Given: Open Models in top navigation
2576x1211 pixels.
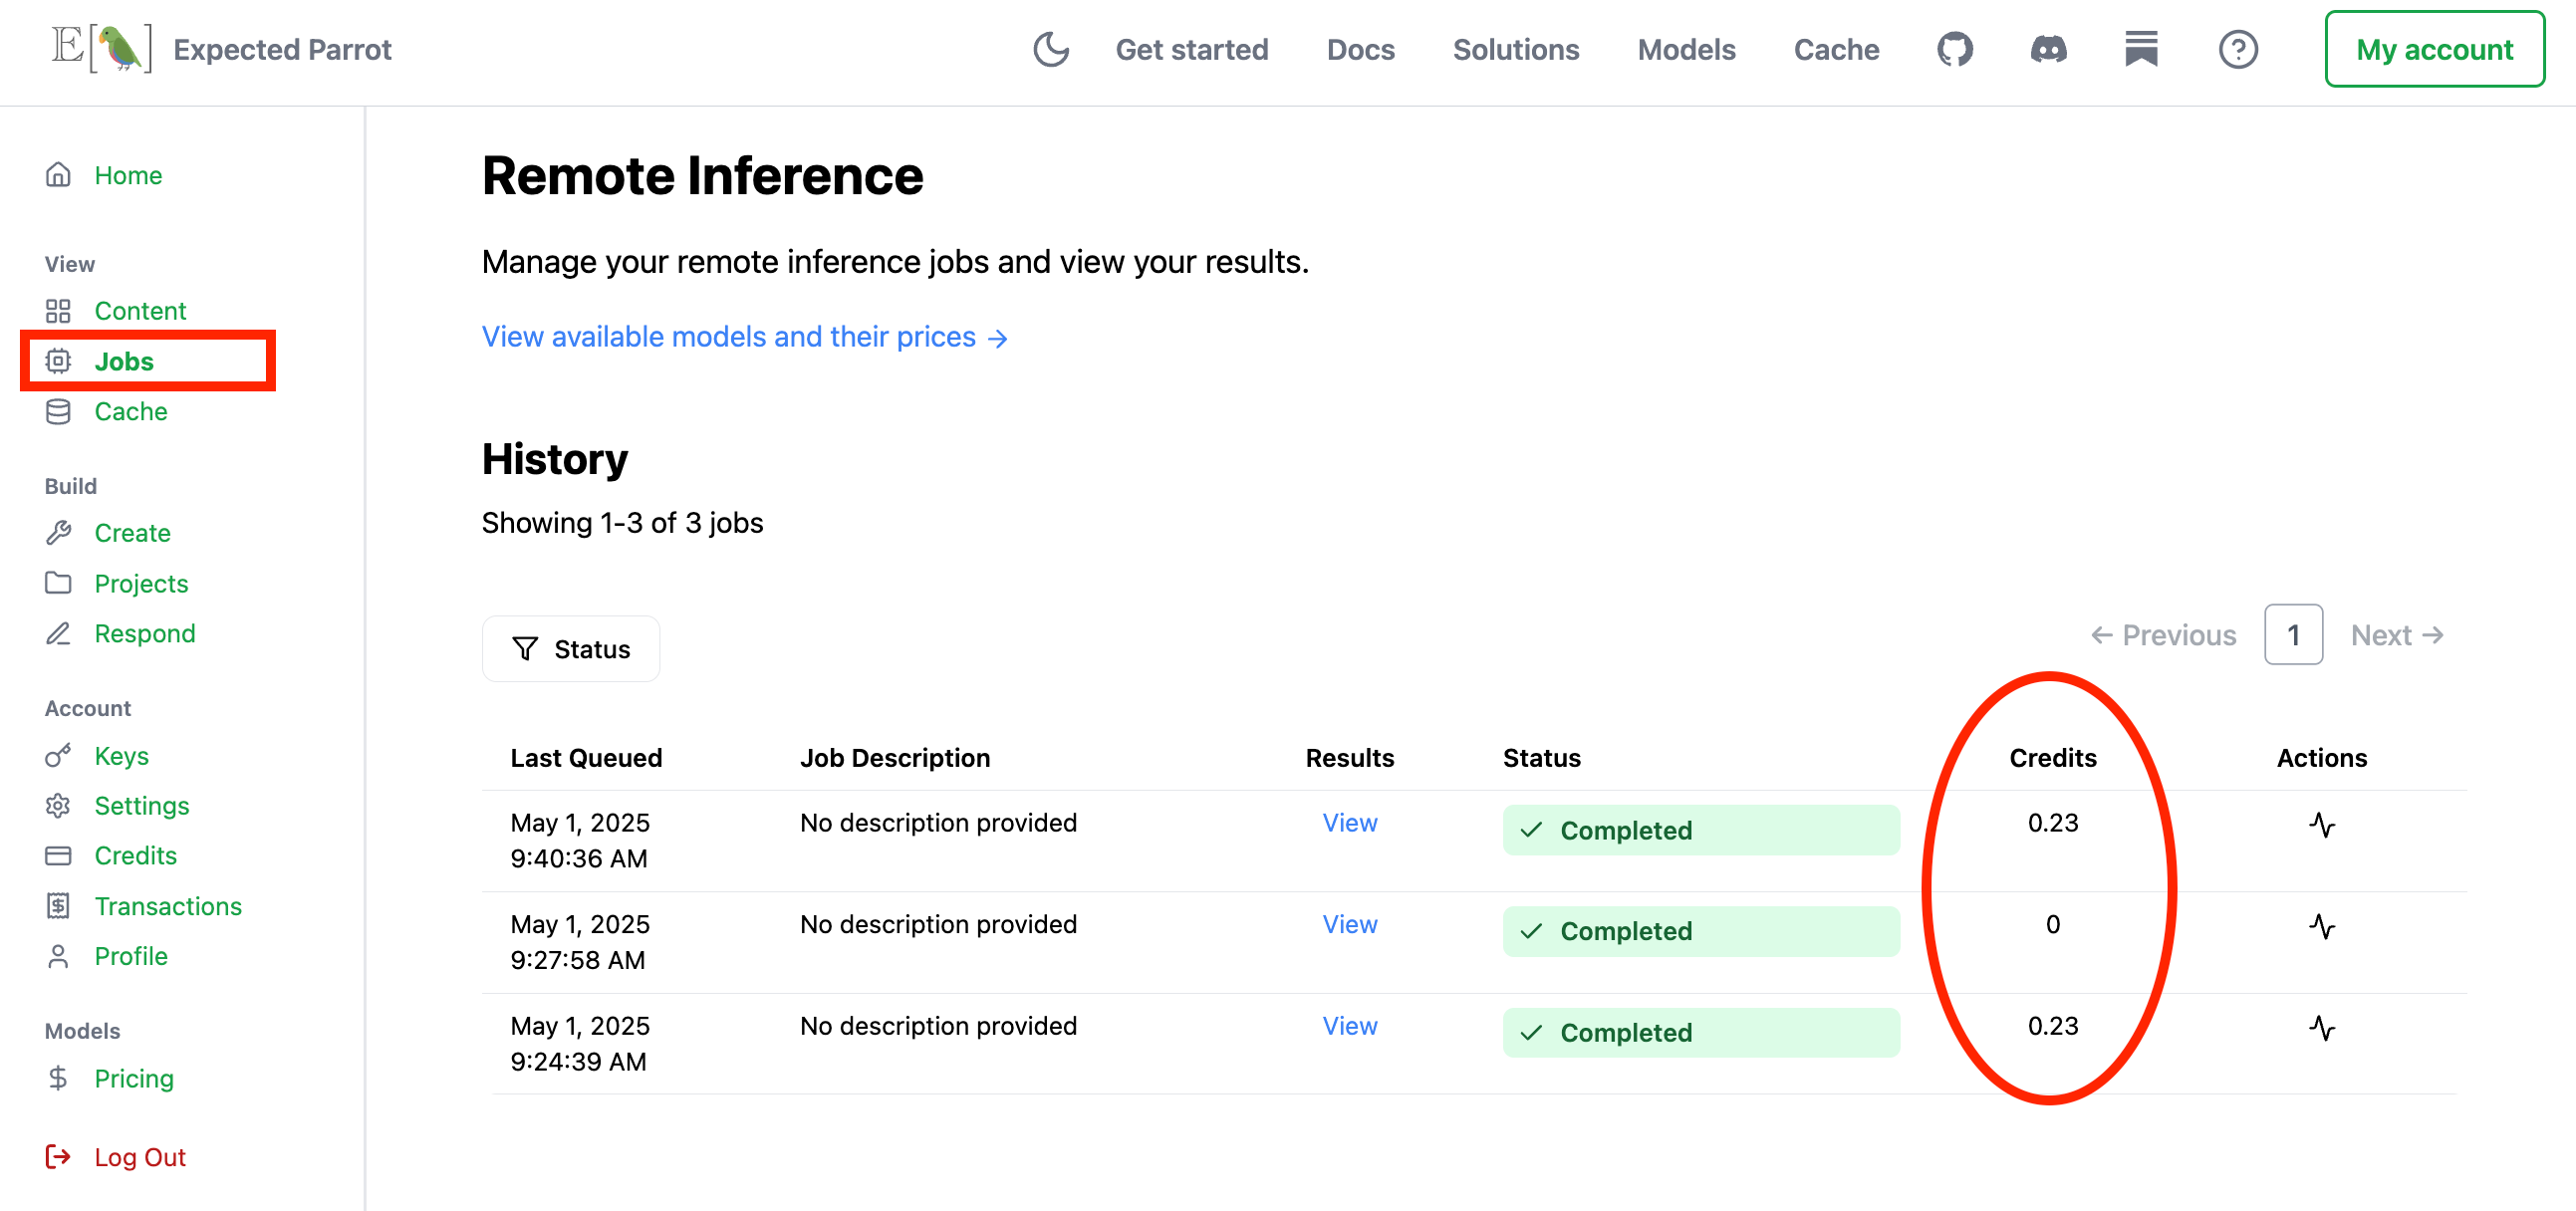Looking at the screenshot, I should click(x=1686, y=49).
